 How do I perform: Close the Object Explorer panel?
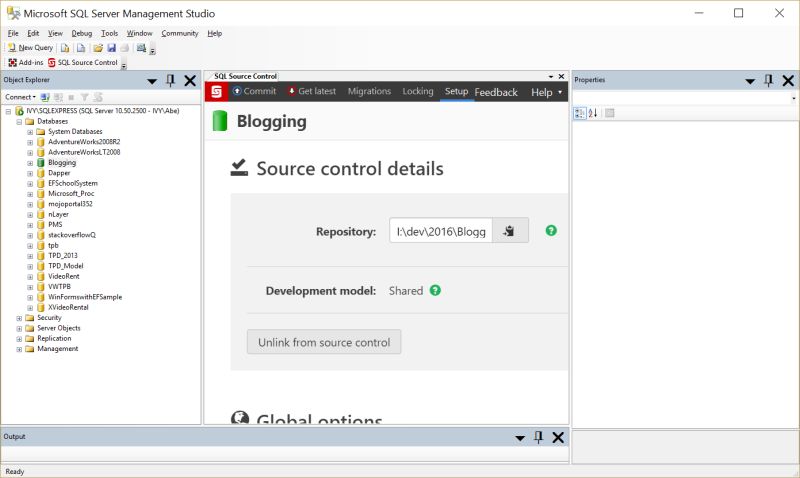pos(190,81)
